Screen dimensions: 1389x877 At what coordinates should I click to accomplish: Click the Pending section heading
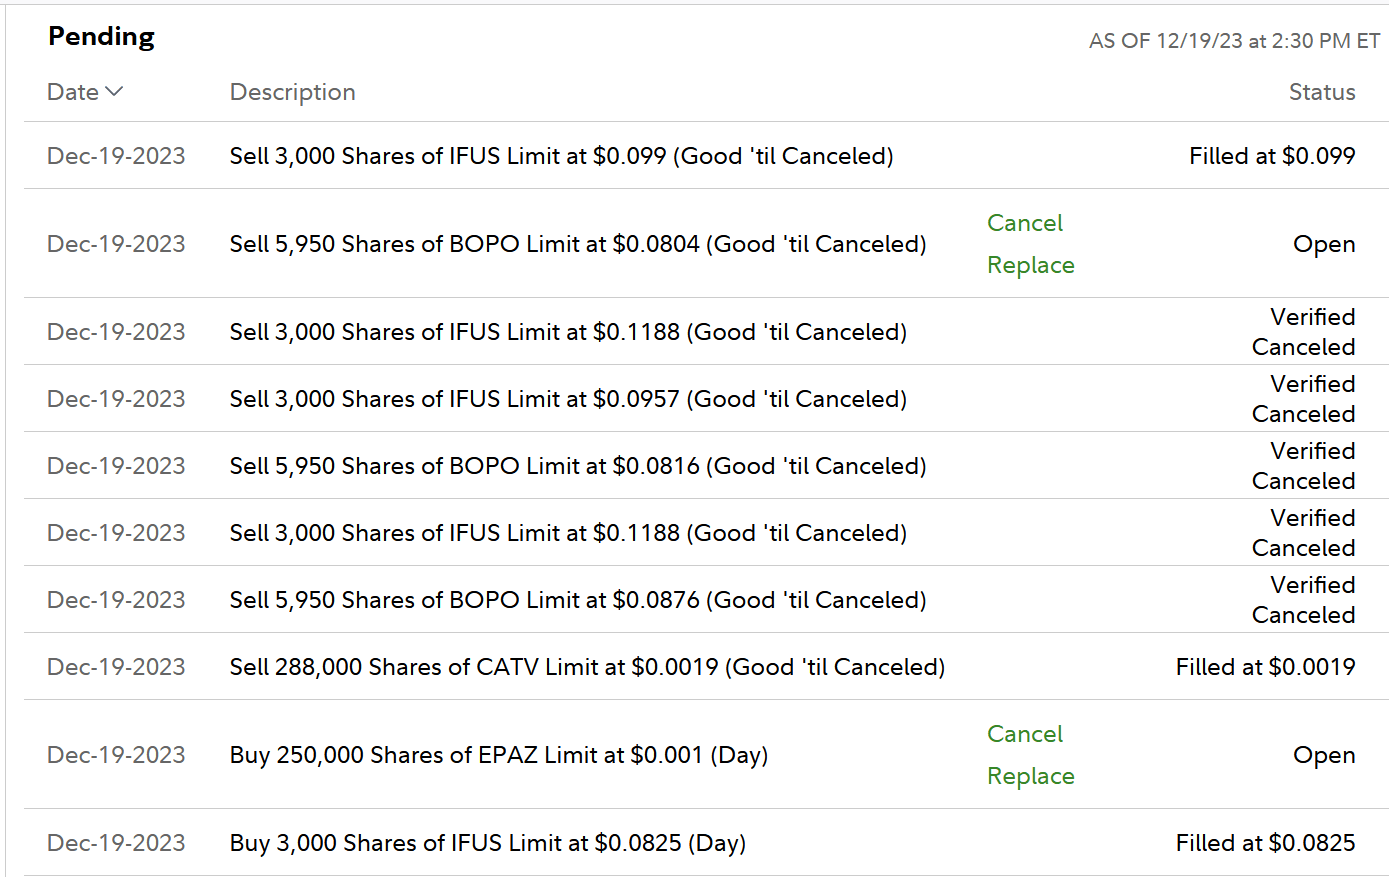click(x=101, y=37)
